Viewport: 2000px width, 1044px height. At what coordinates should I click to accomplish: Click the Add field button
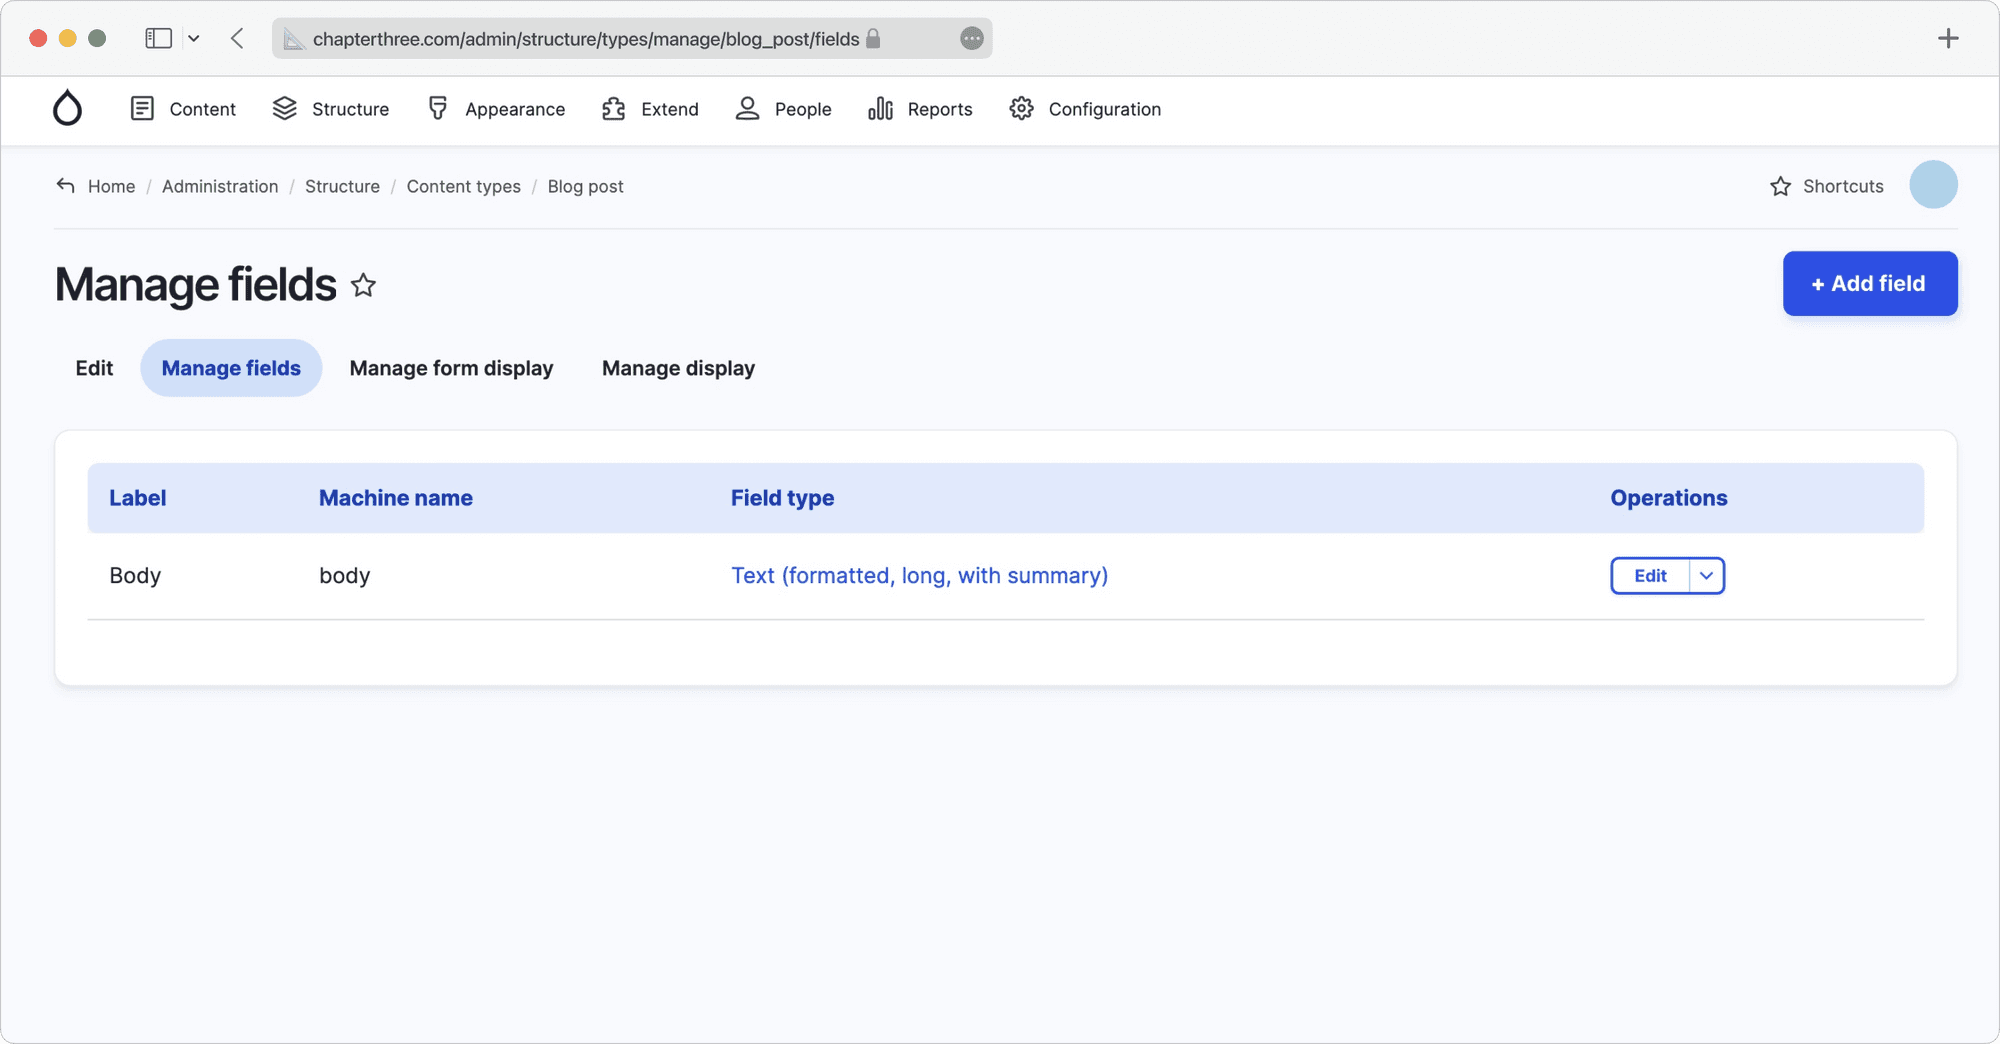pyautogui.click(x=1870, y=284)
